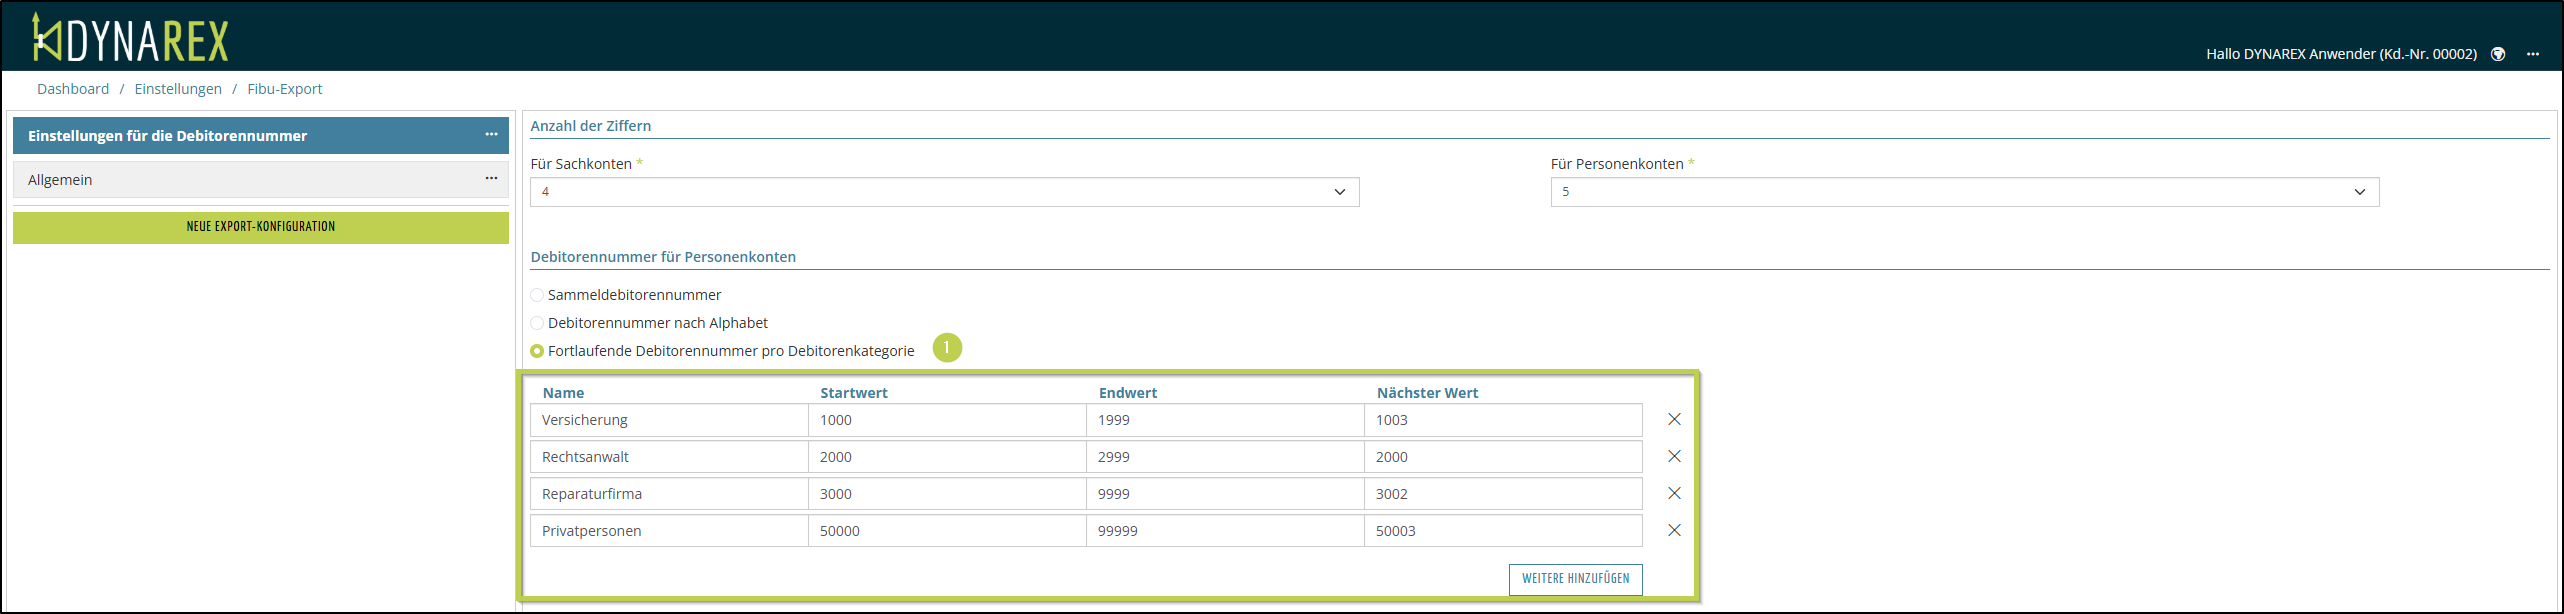Remove the Rechtsanwalt category row
2564x614 pixels.
pos(1674,457)
